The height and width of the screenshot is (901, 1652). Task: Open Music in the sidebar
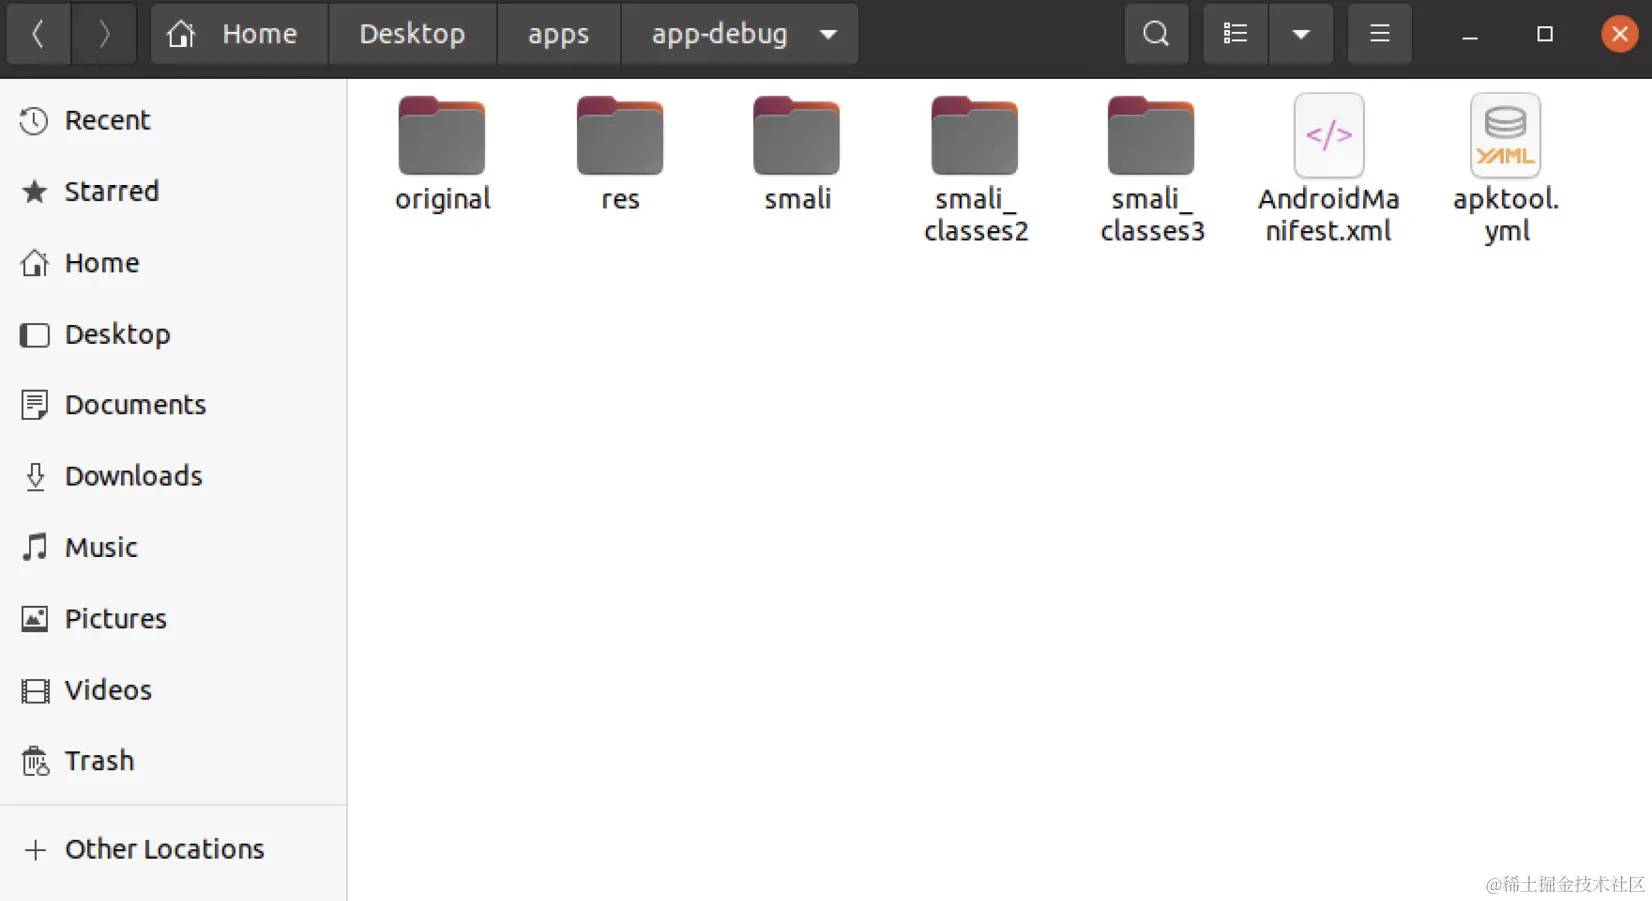click(173, 547)
